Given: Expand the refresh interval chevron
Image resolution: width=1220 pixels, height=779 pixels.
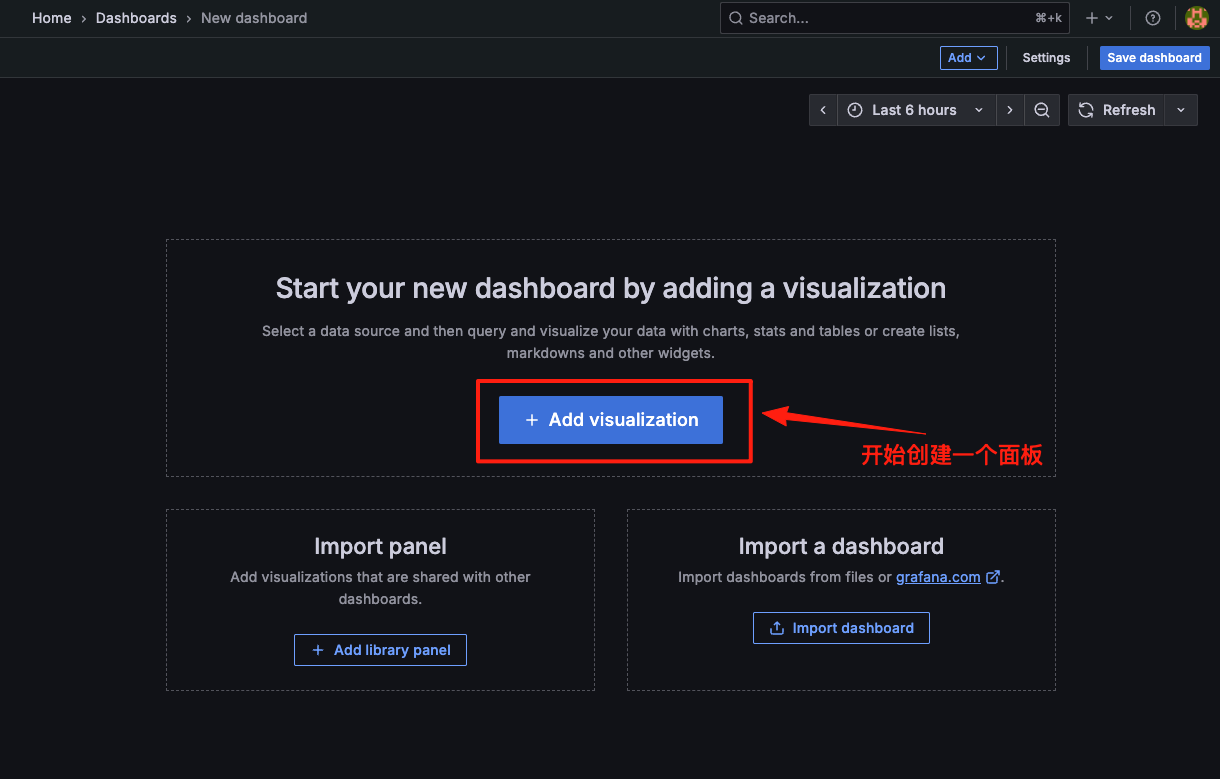Looking at the screenshot, I should 1180,110.
